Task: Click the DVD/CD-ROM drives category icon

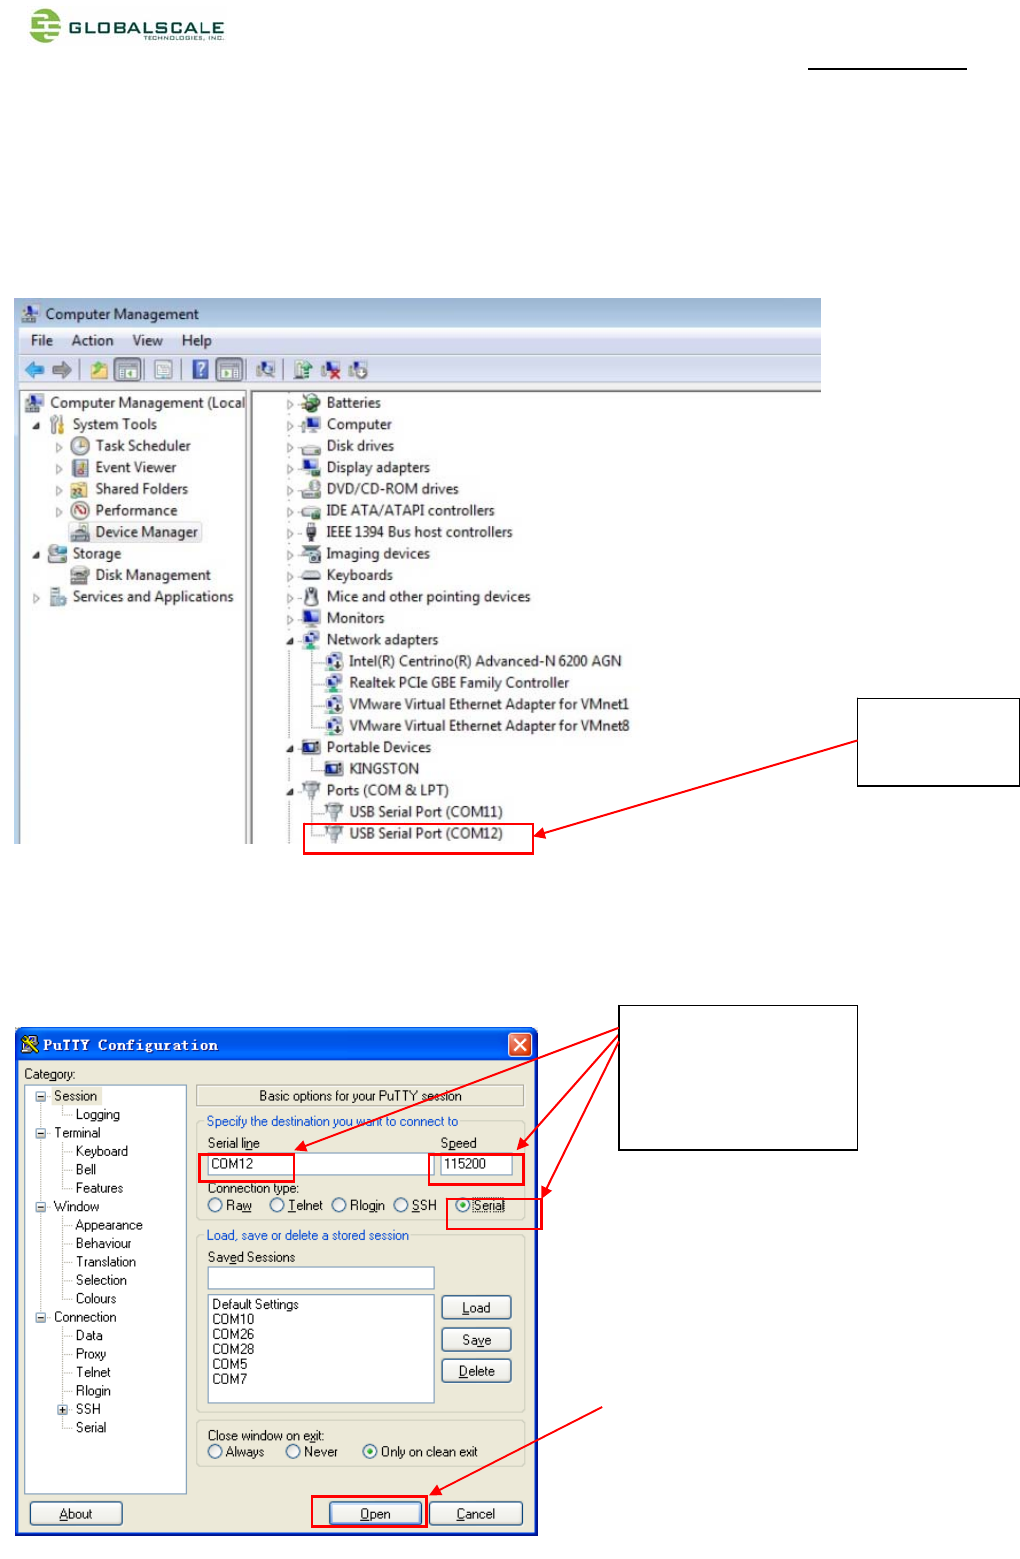Action: point(311,489)
